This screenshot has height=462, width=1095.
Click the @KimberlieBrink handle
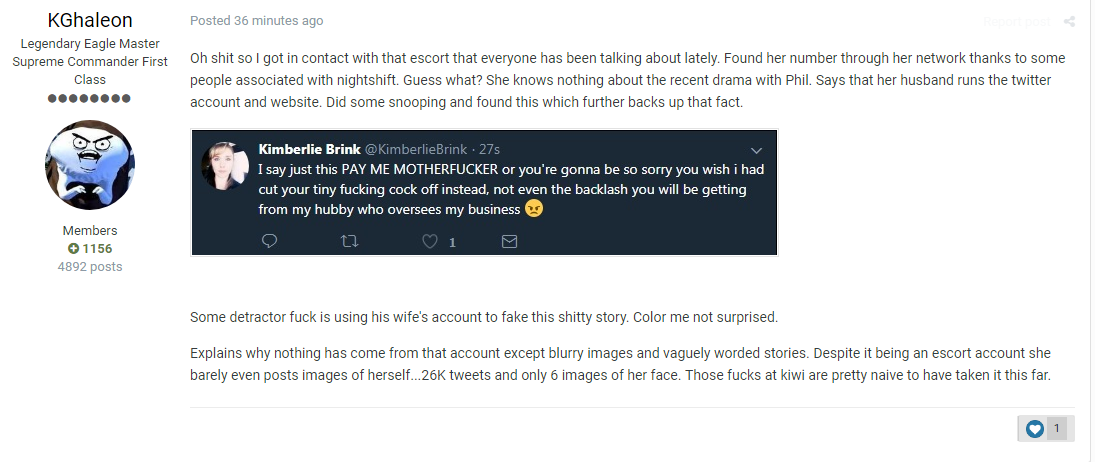click(416, 149)
